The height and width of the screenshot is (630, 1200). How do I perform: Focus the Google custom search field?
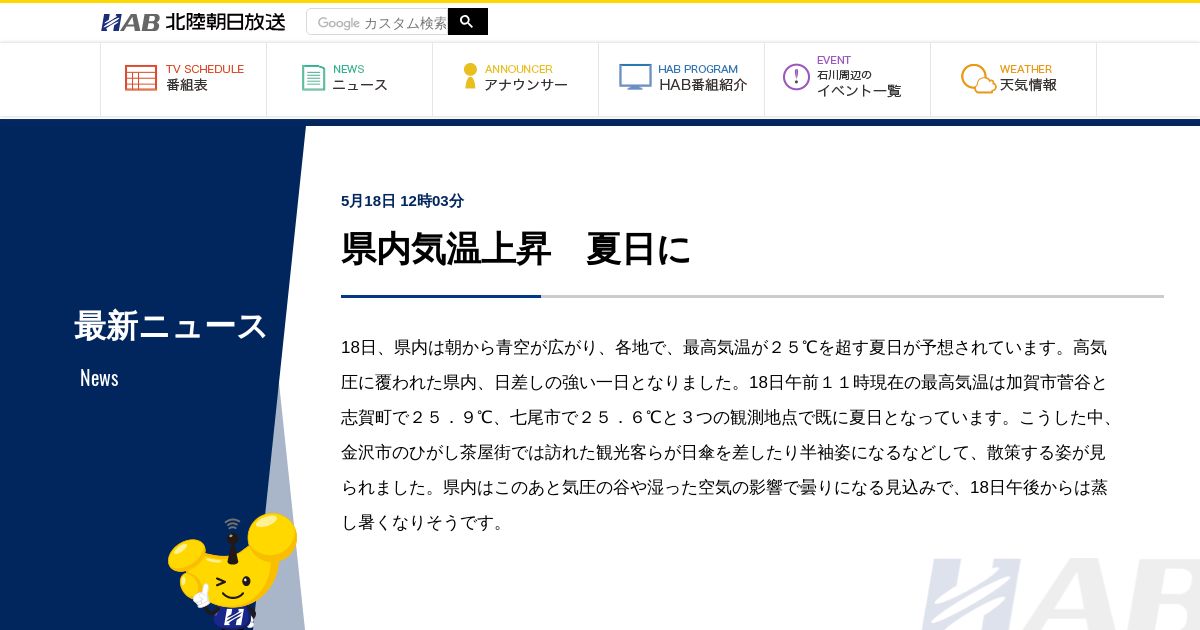378,22
